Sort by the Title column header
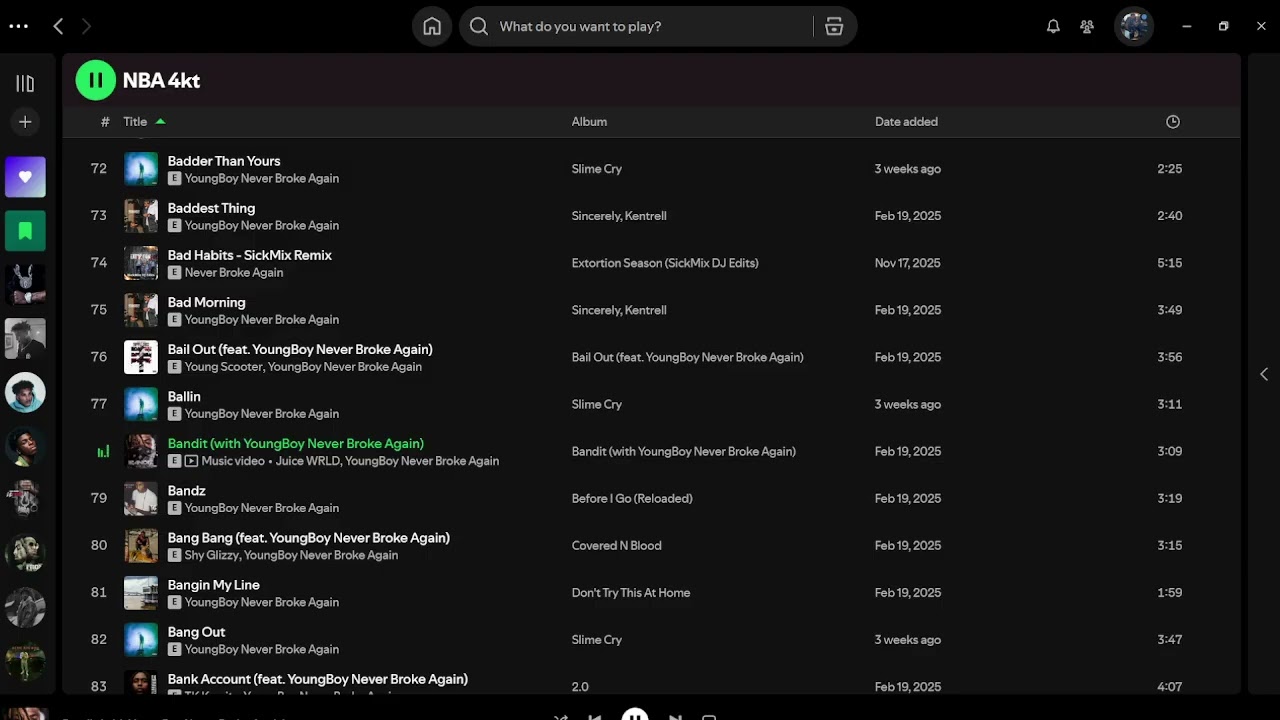 135,122
